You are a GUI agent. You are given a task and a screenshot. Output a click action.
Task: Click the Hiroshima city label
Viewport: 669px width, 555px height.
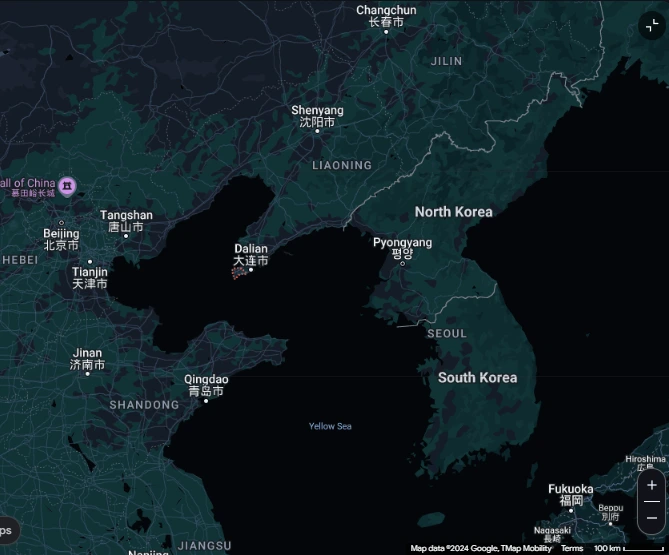click(645, 462)
